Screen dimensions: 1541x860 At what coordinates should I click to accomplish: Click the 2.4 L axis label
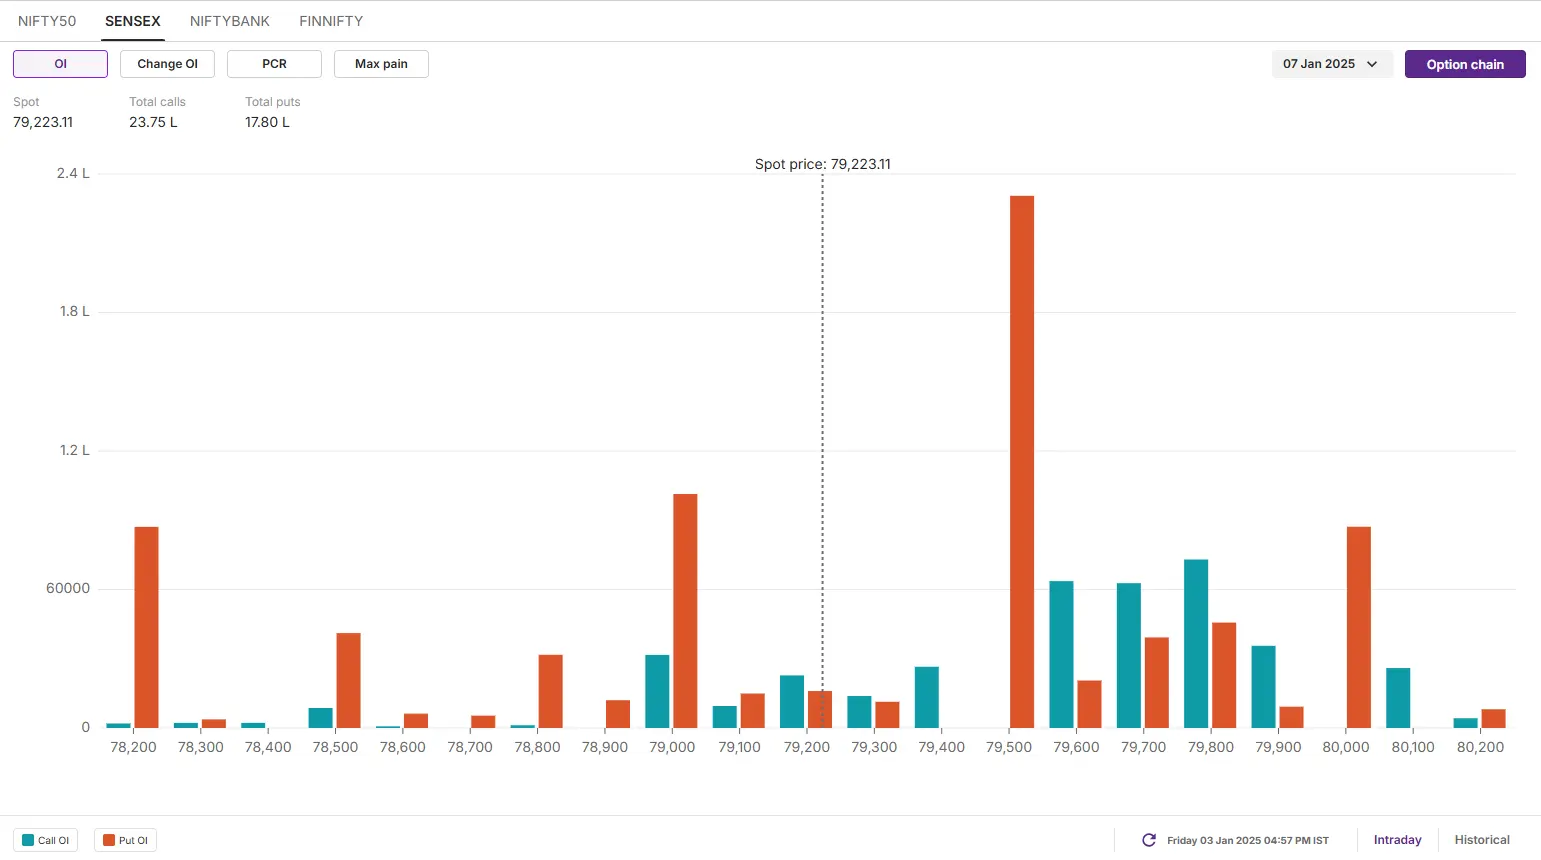point(73,173)
